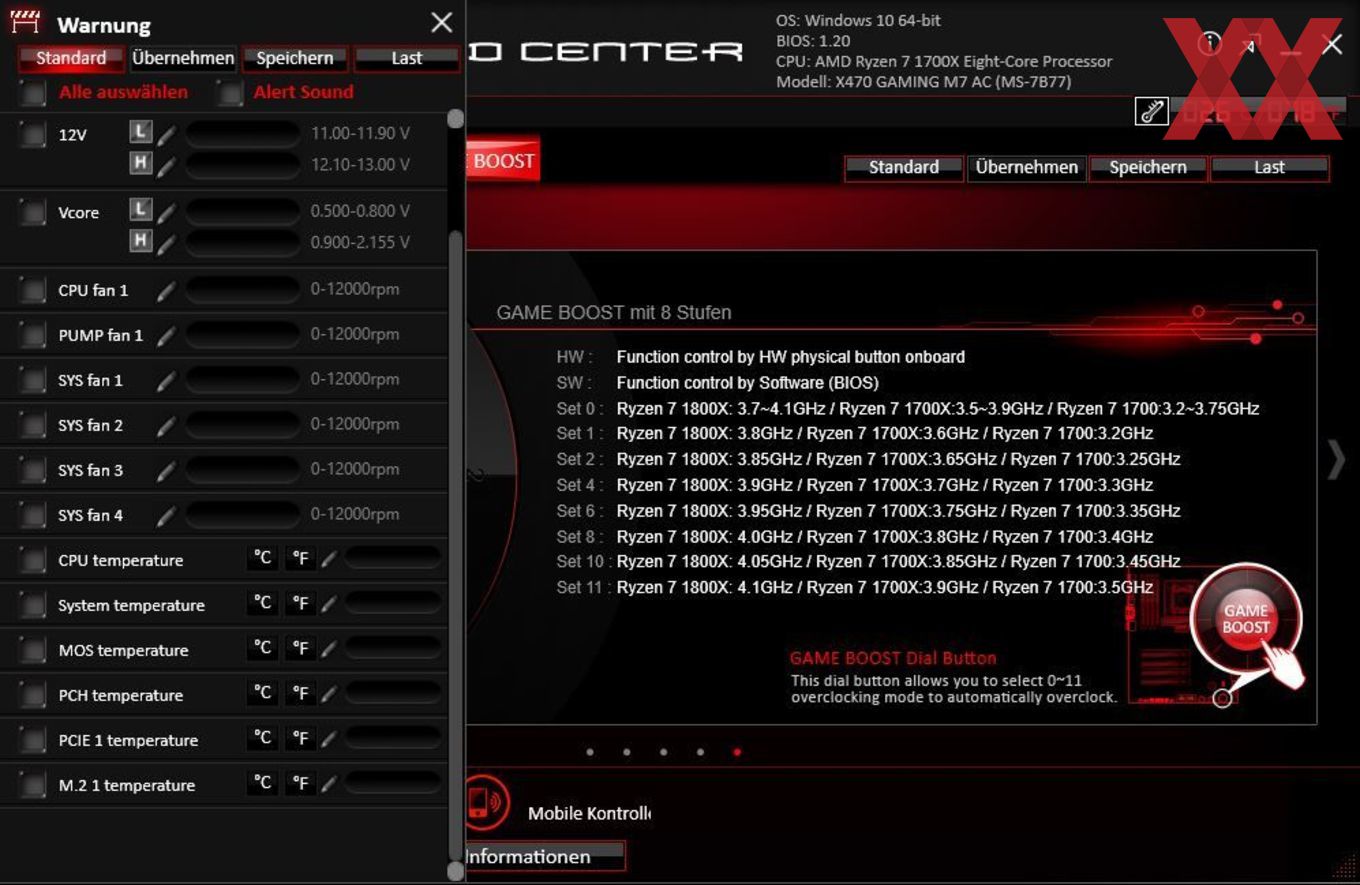Click pencil icon for SYS fan 1
This screenshot has width=1360, height=885.
pyautogui.click(x=167, y=380)
